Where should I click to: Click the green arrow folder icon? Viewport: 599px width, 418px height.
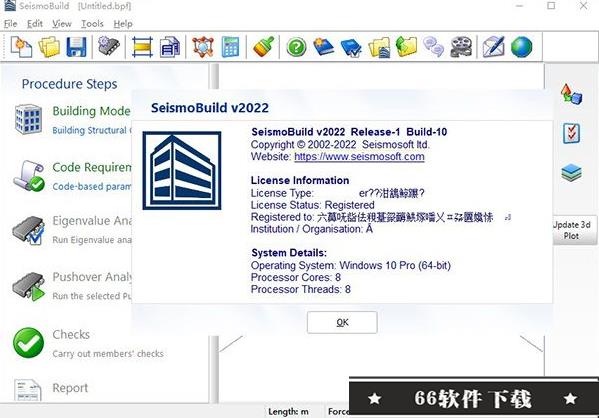pos(406,47)
